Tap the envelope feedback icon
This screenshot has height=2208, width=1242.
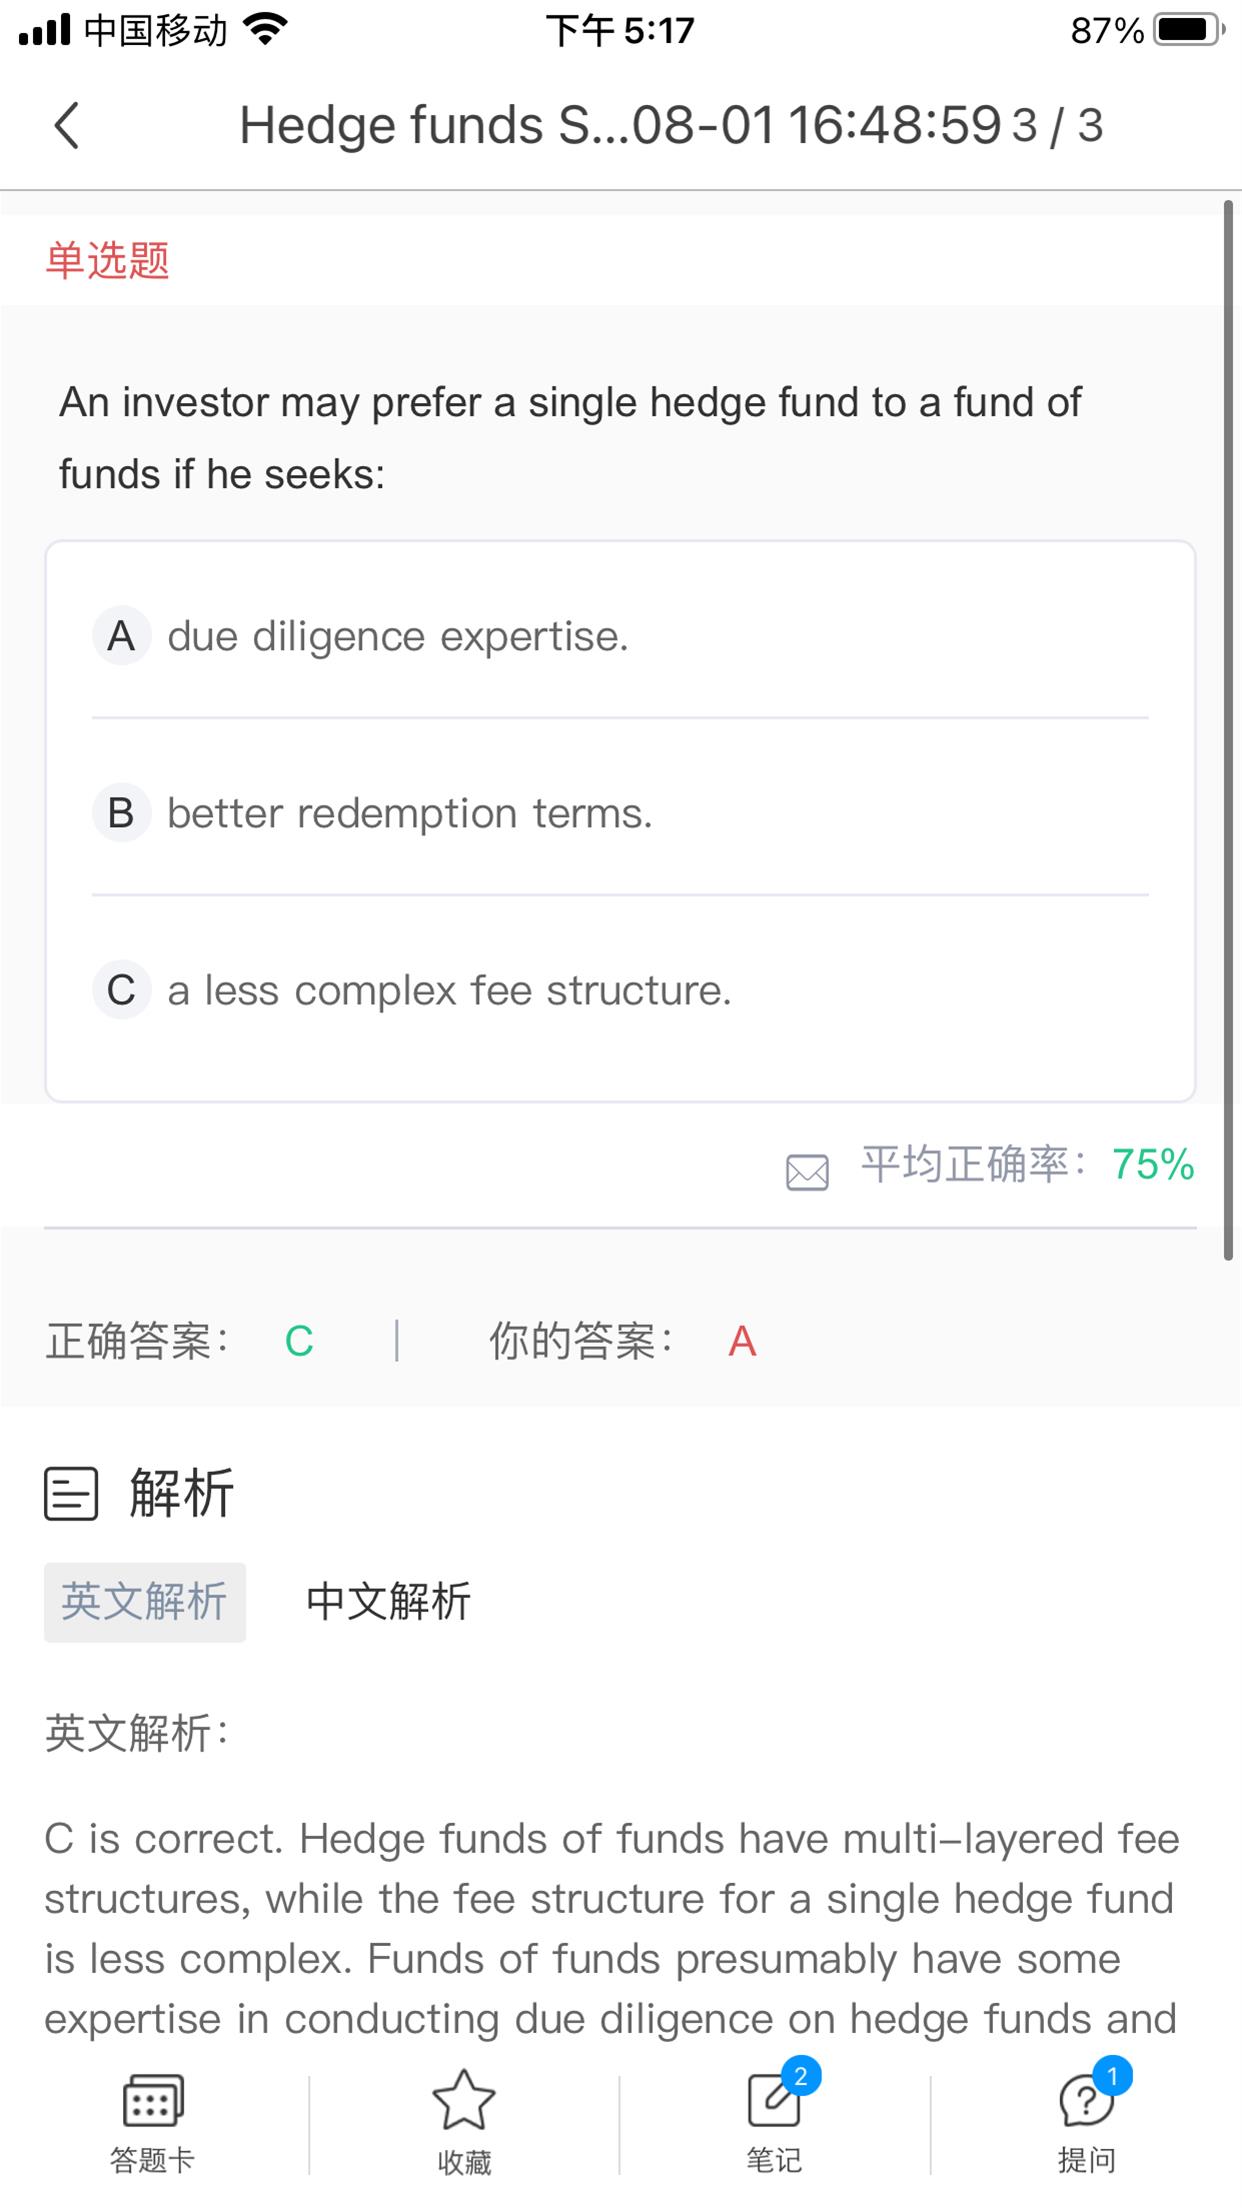click(x=807, y=1172)
